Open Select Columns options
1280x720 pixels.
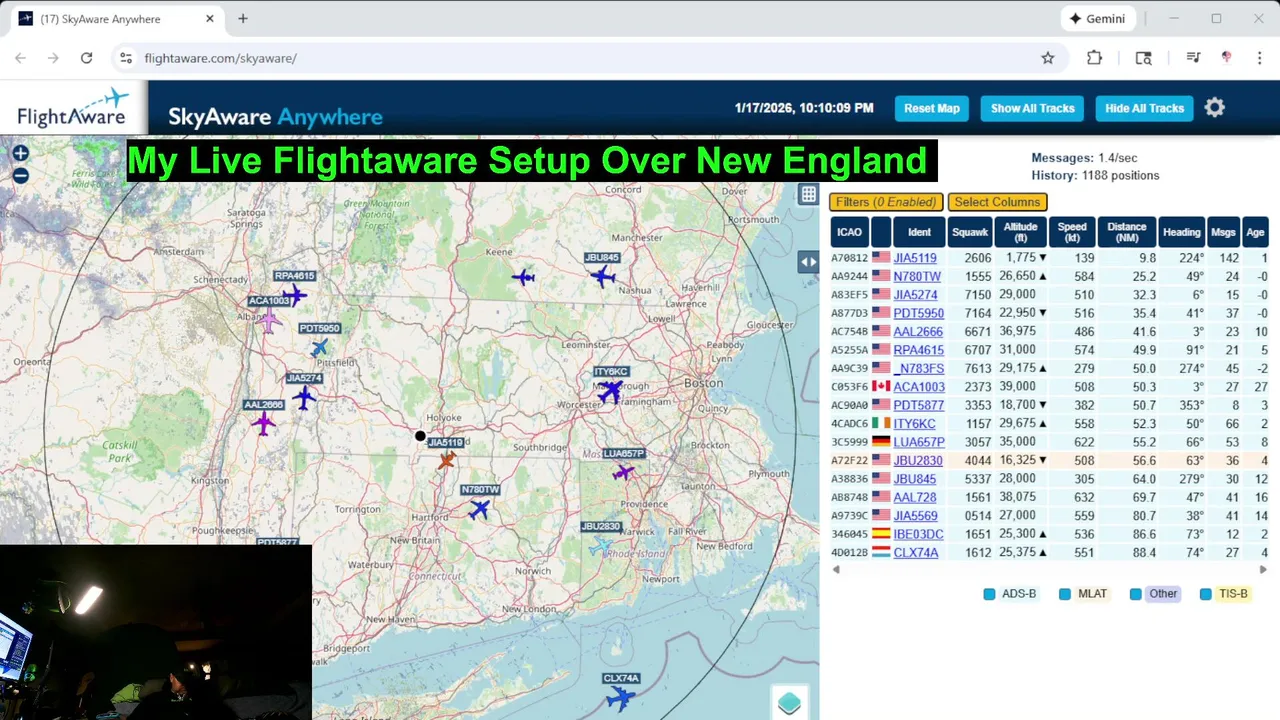click(997, 202)
